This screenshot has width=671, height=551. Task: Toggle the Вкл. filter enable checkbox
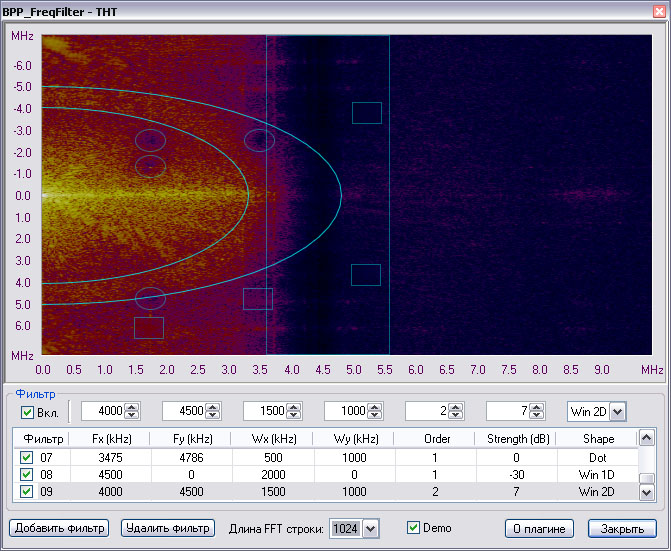coord(27,412)
